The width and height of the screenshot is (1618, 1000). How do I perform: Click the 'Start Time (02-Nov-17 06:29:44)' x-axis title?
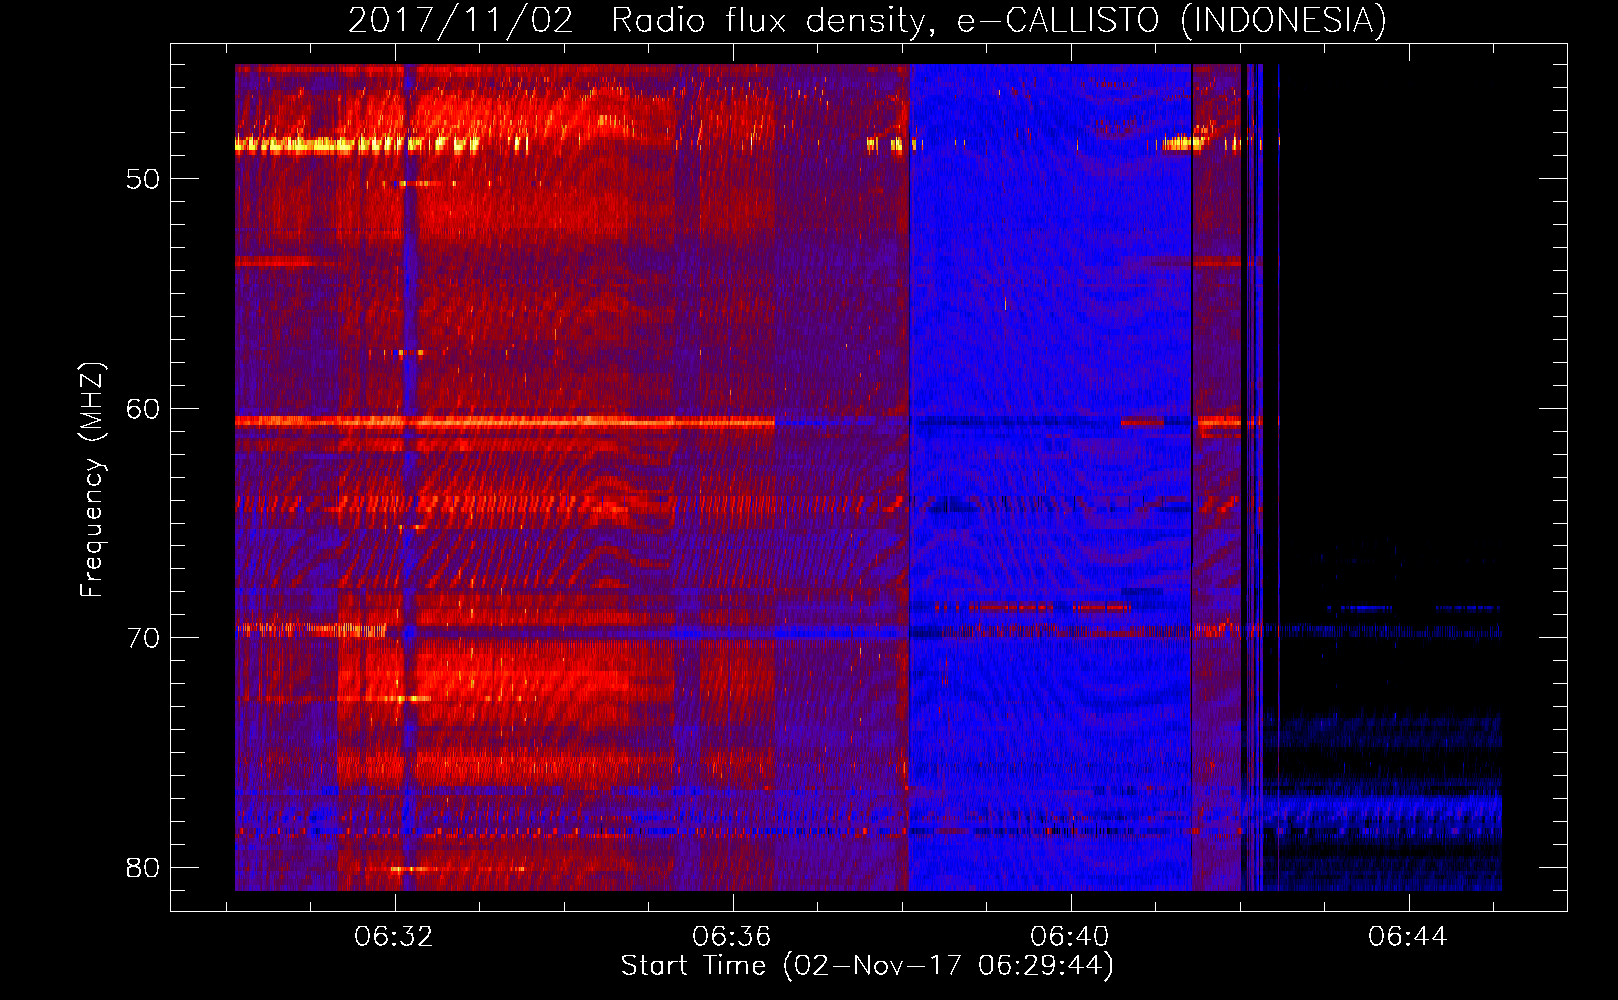pos(867,966)
